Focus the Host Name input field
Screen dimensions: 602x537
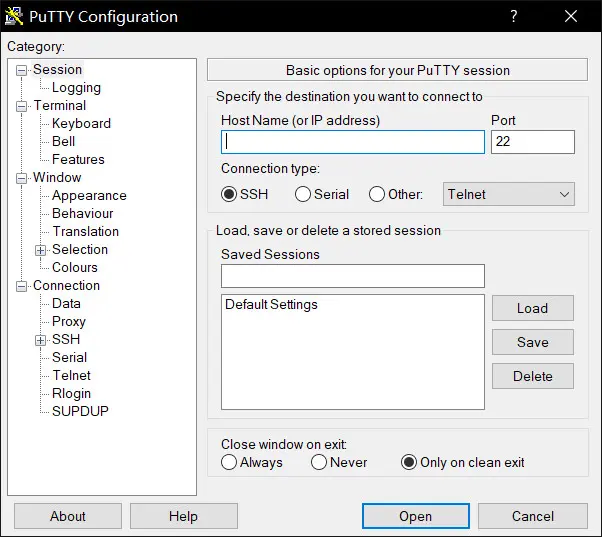point(352,142)
